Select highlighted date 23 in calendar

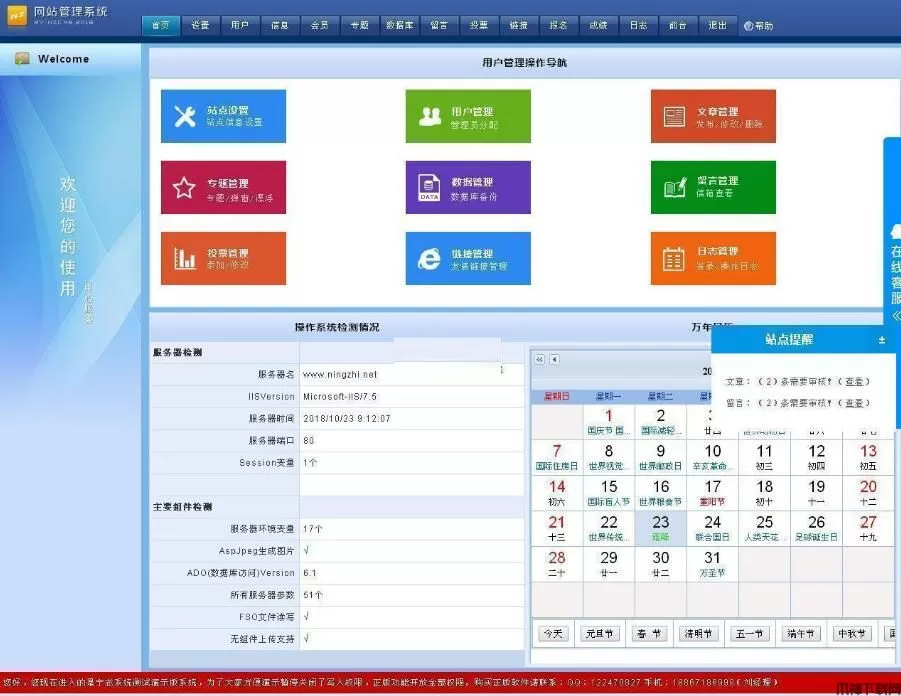click(x=661, y=528)
